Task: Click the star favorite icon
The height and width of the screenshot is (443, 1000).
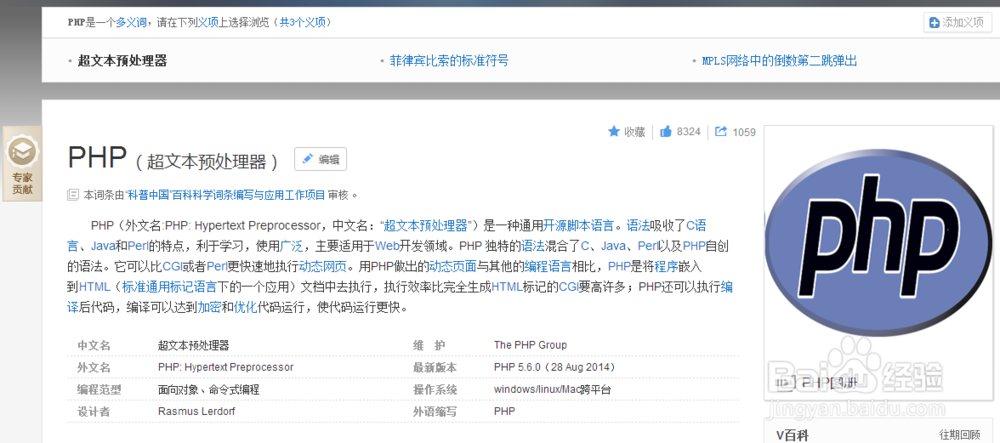Action: (614, 131)
